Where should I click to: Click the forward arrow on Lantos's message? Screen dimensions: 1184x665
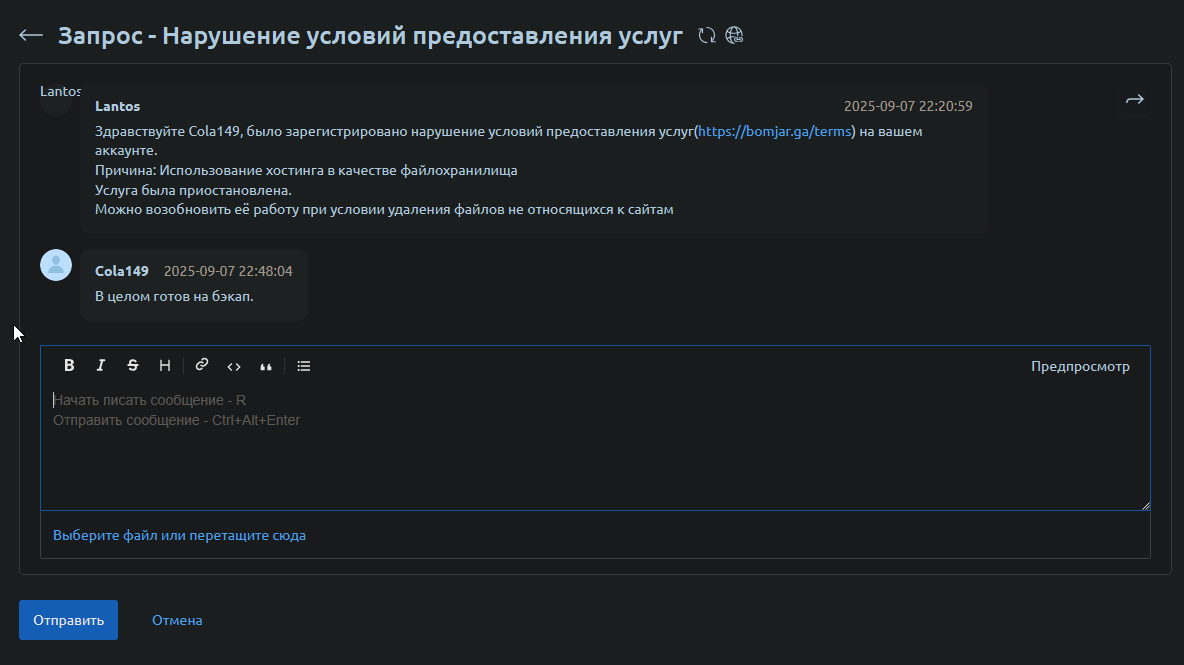(1134, 100)
